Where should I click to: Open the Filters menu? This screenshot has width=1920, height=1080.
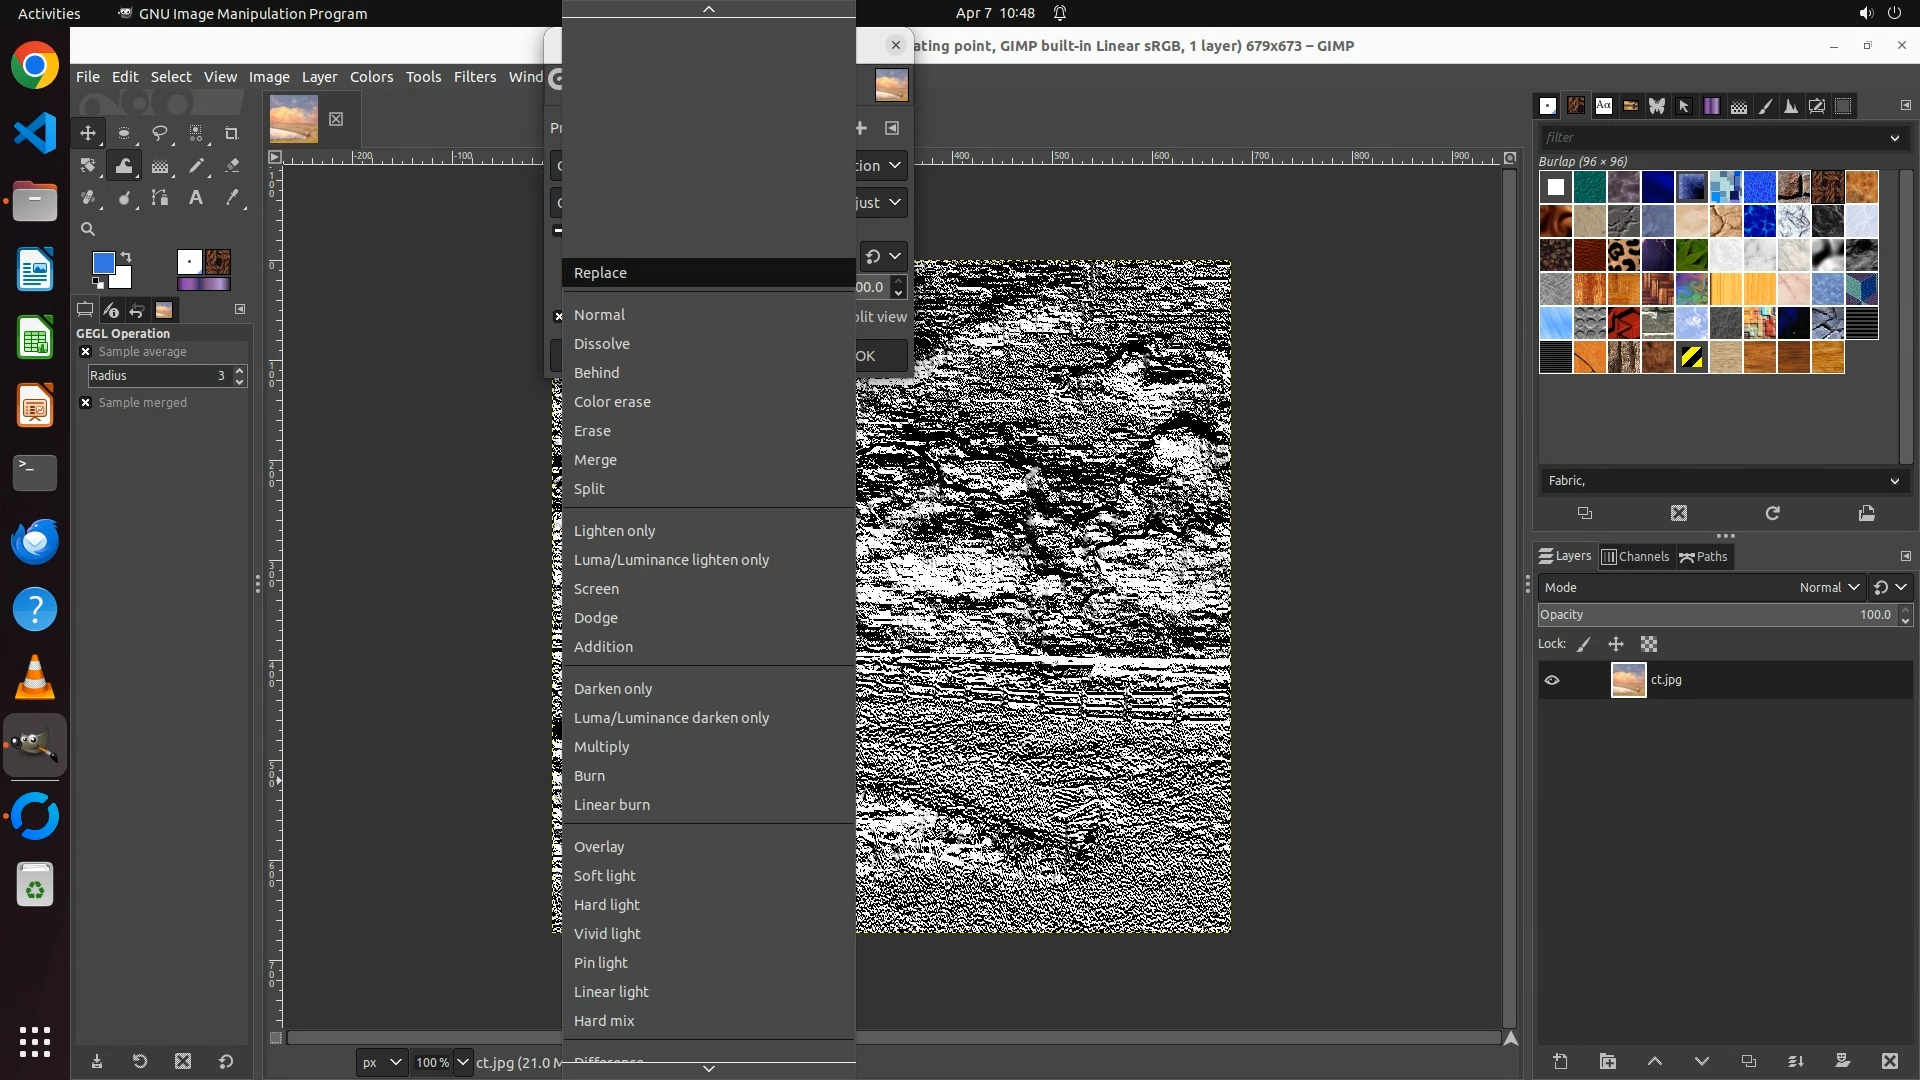tap(474, 77)
